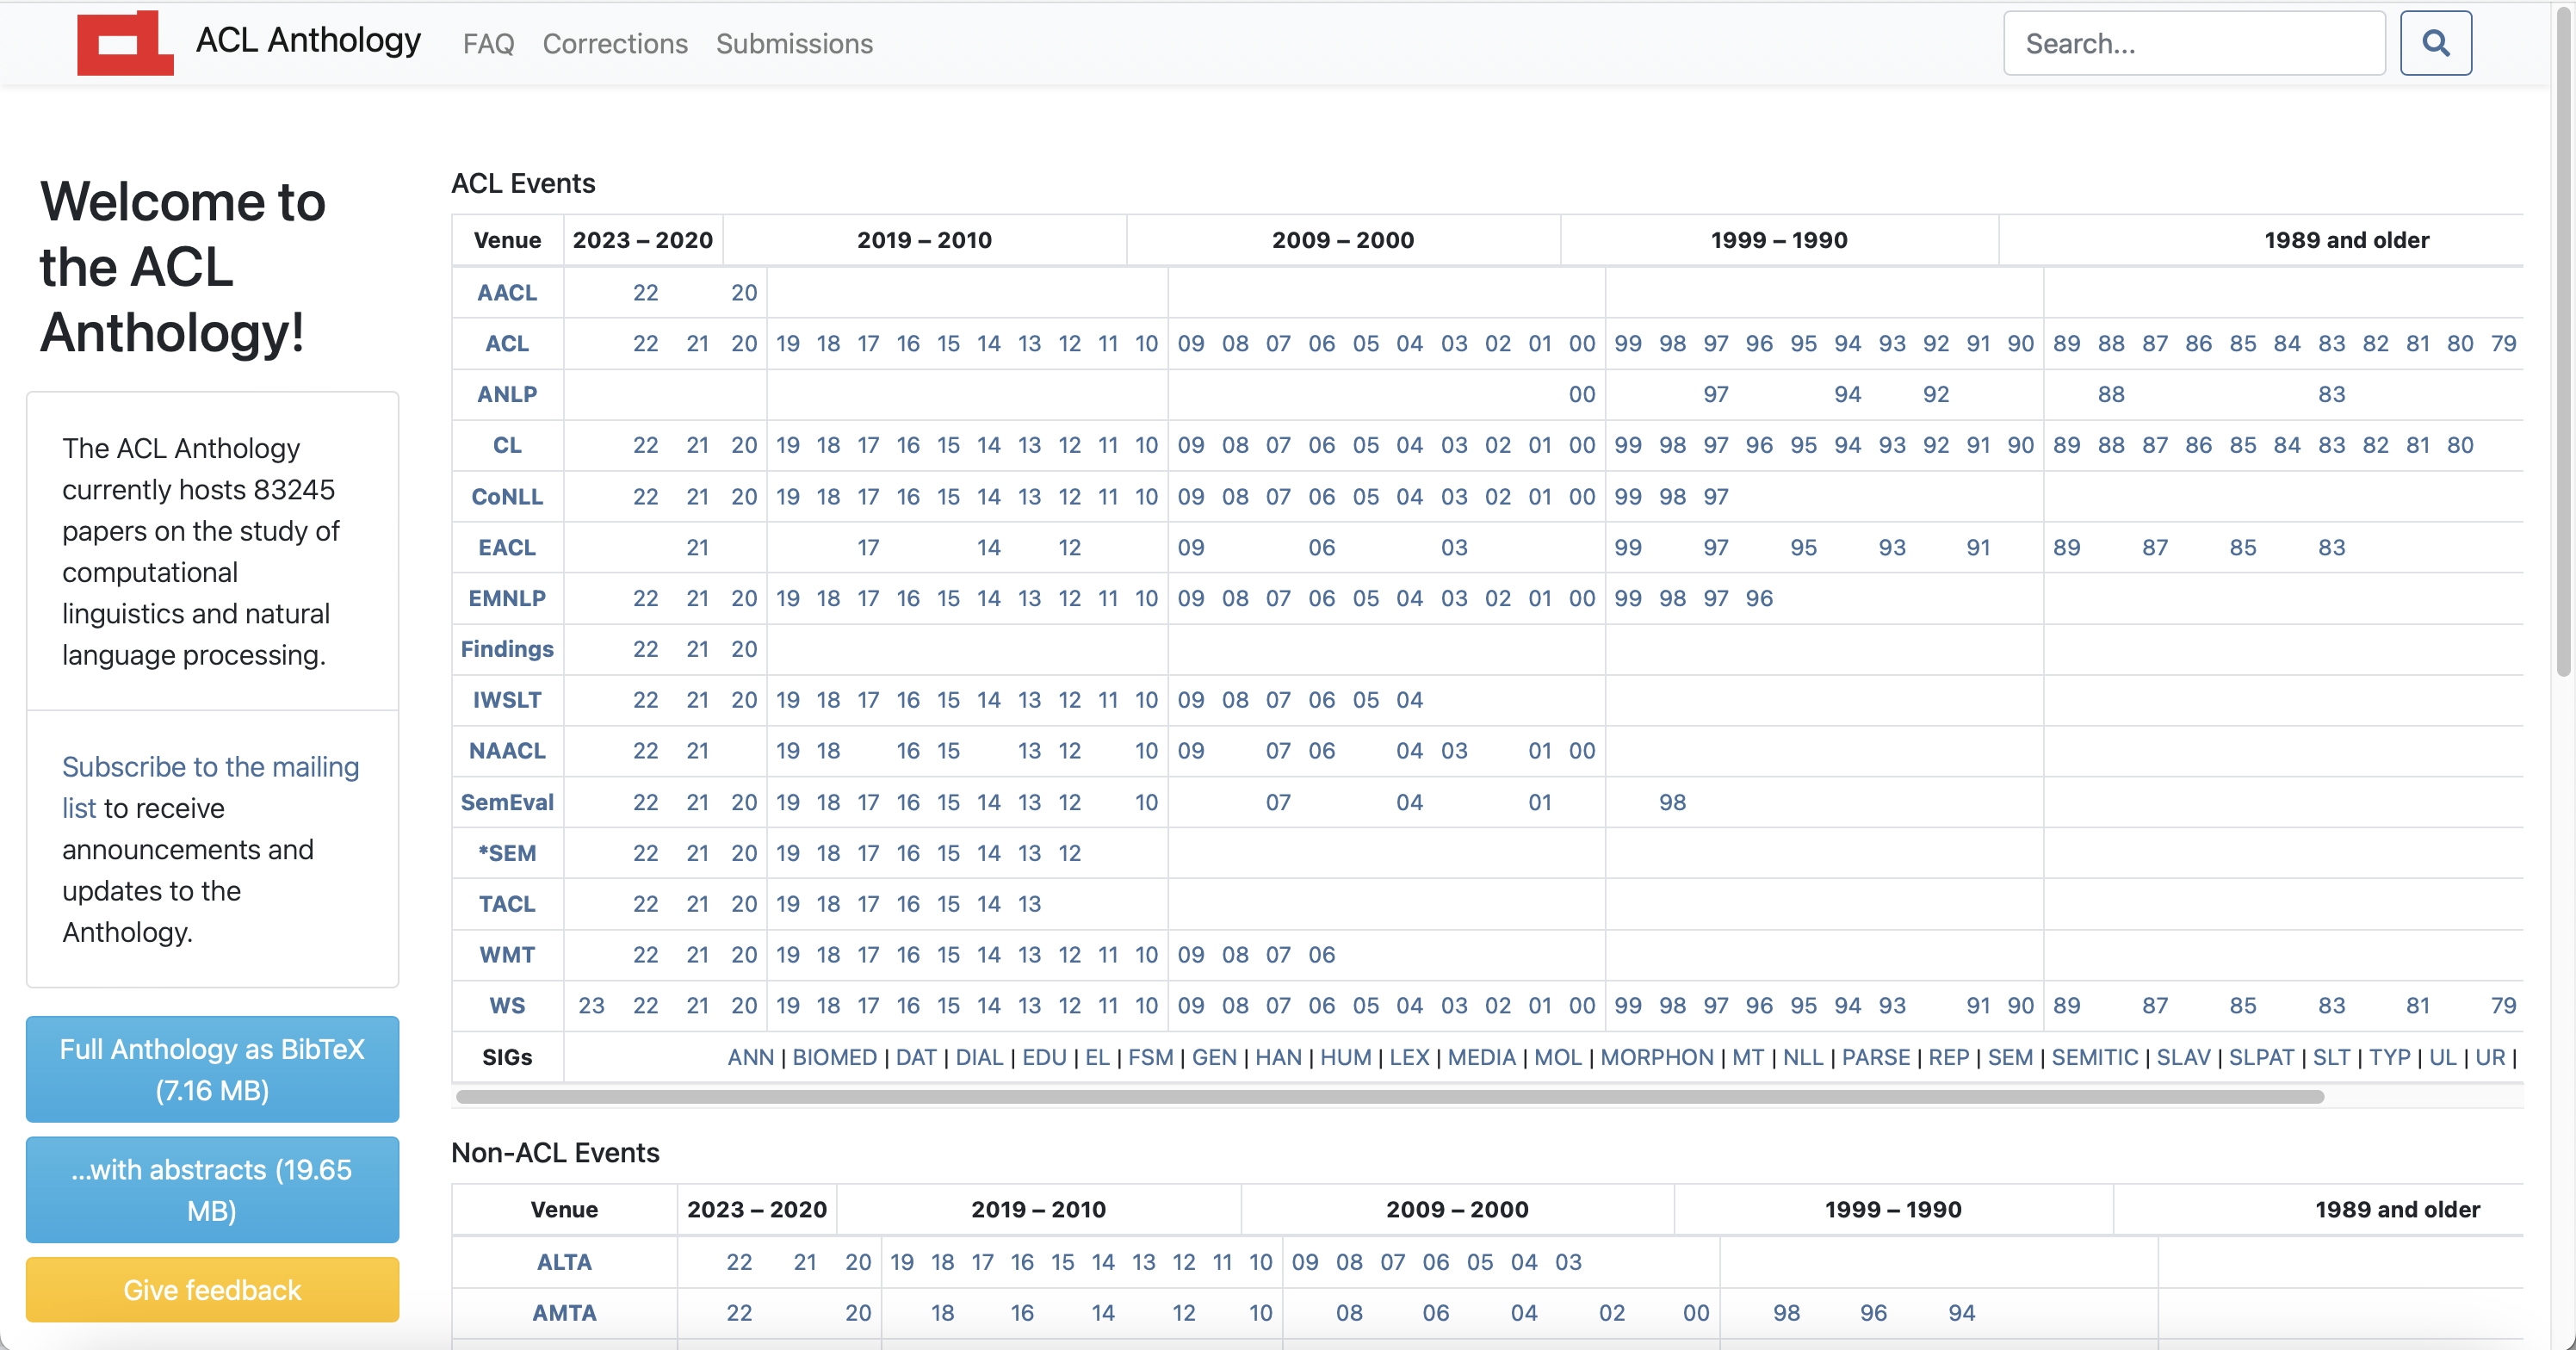The image size is (2576, 1350).
Task: Open ALTA 2022 proceedings
Action: 739,1262
